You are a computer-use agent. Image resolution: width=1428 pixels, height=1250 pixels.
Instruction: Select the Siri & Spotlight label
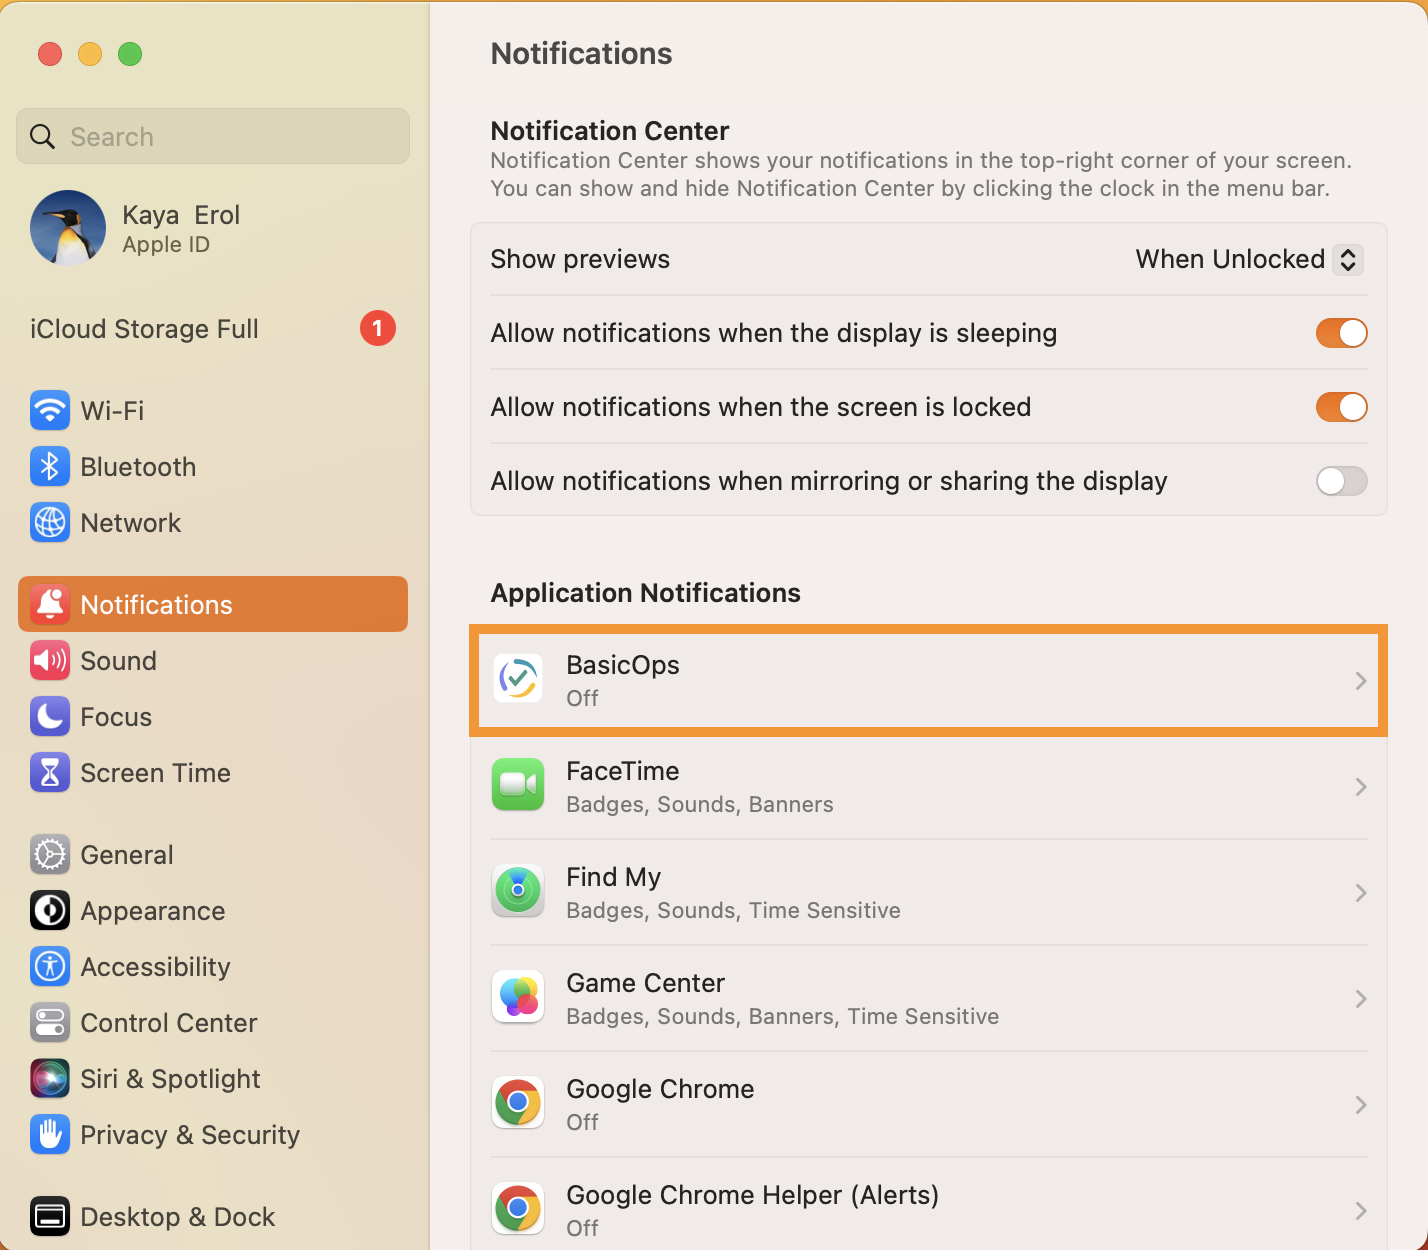pyautogui.click(x=171, y=1079)
